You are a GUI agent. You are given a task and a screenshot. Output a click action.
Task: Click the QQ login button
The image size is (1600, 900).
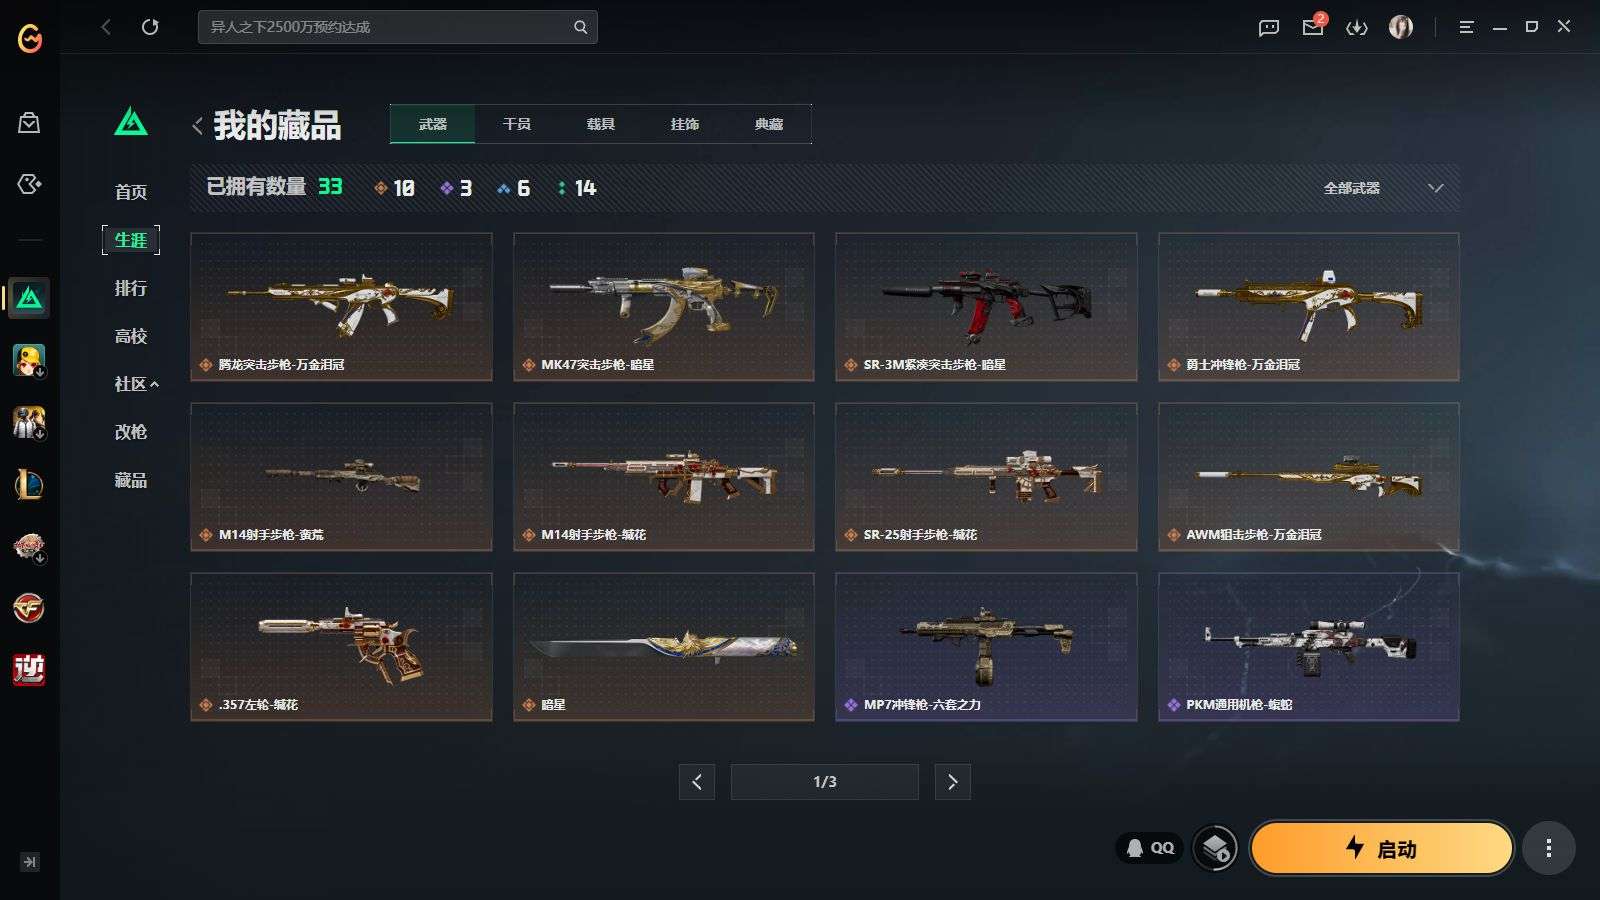1150,848
